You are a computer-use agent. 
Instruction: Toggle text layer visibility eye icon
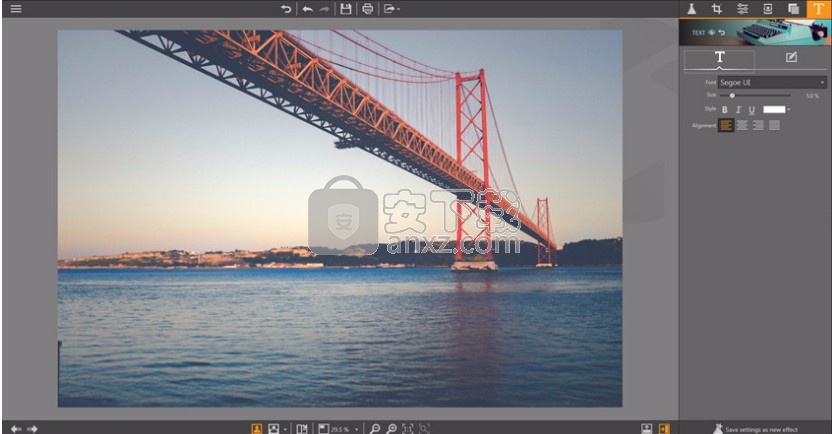(x=712, y=32)
